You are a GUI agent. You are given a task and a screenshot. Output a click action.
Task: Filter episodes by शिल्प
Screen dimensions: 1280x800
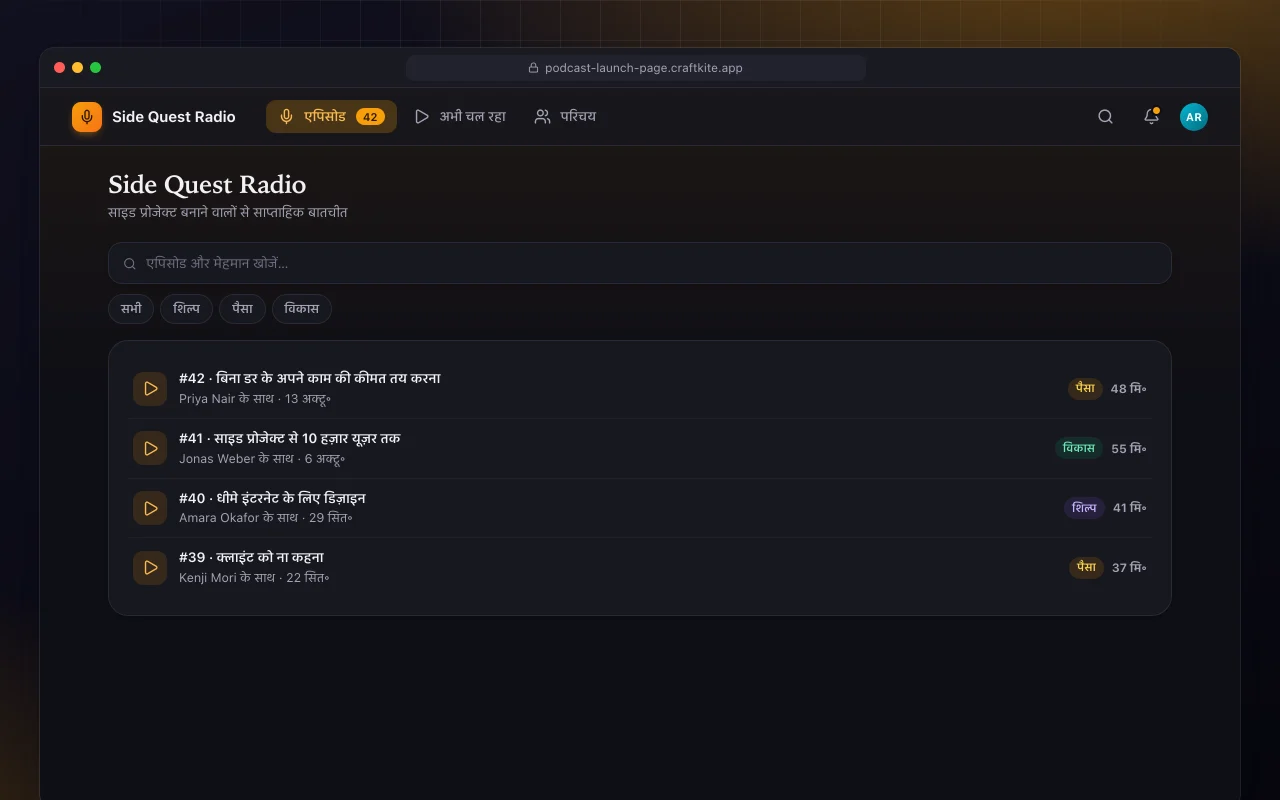(186, 309)
